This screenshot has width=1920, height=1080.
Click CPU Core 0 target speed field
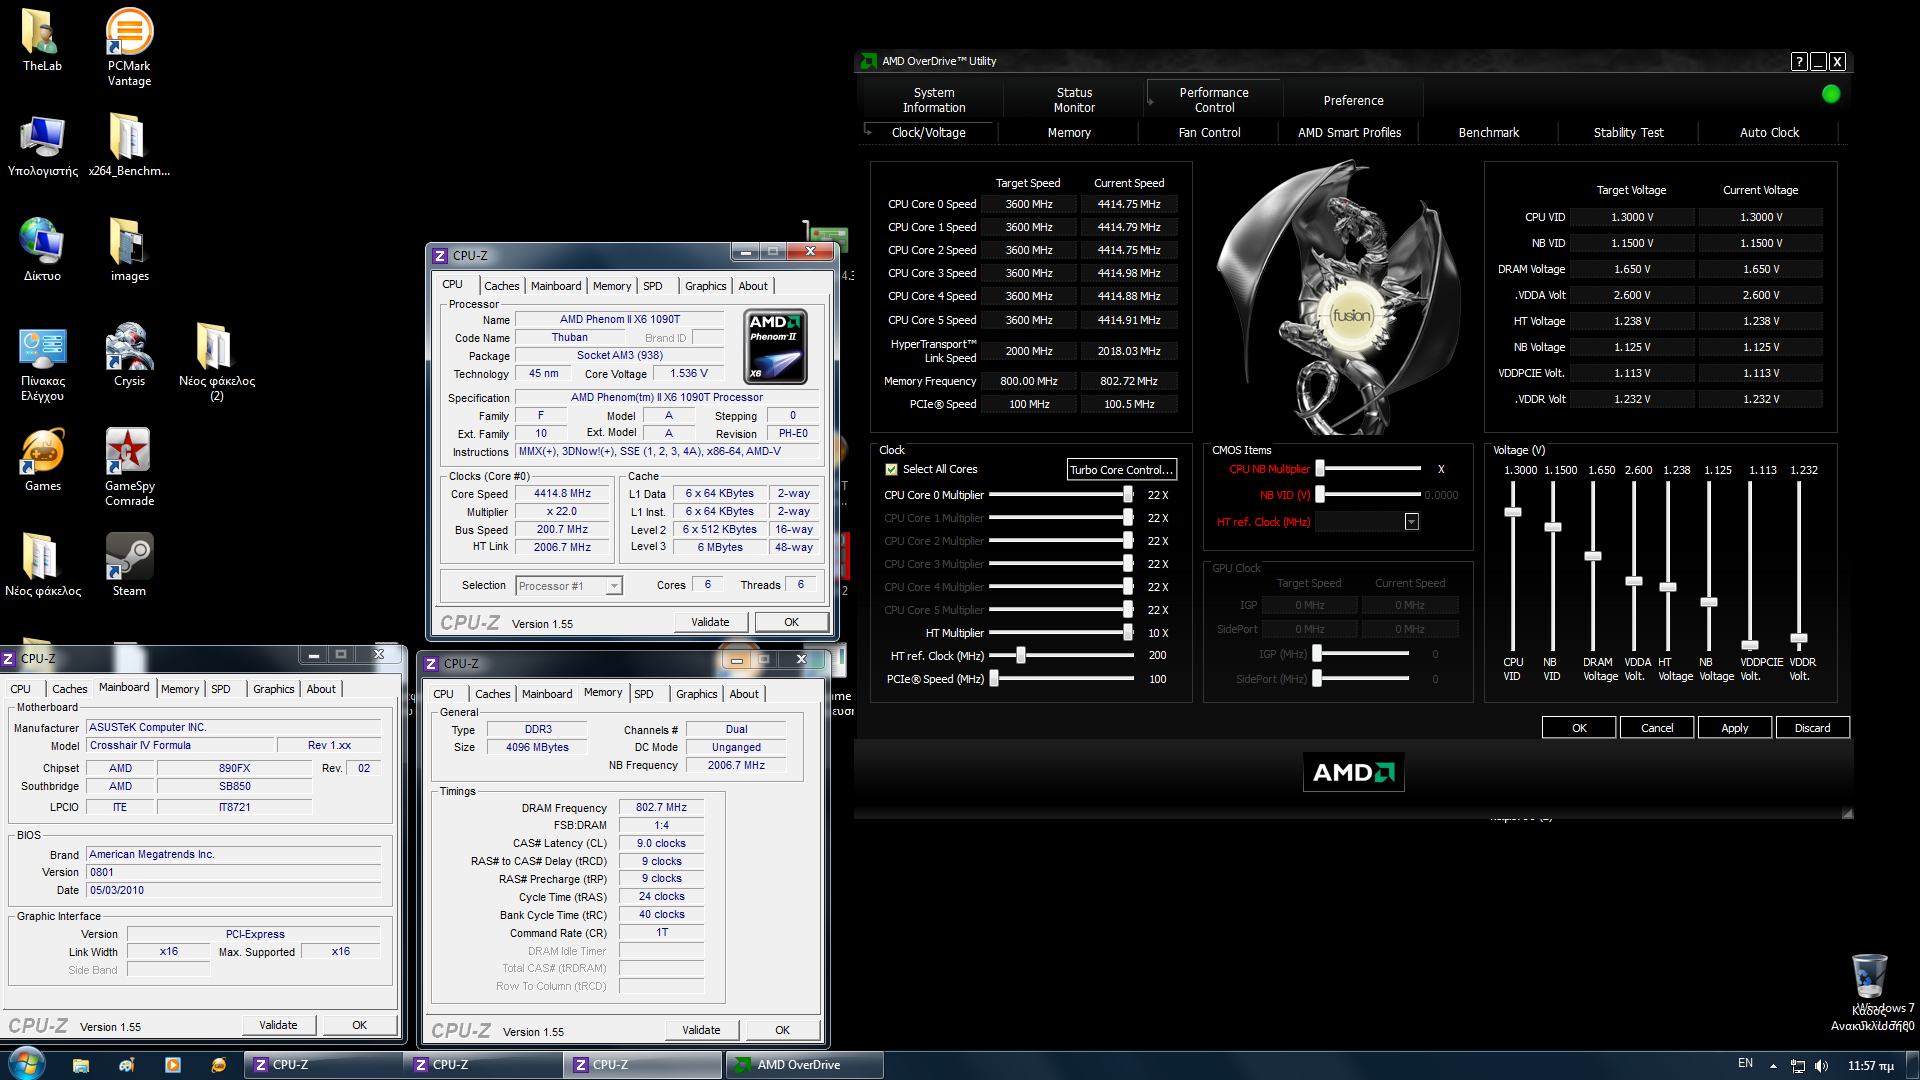[x=1029, y=204]
